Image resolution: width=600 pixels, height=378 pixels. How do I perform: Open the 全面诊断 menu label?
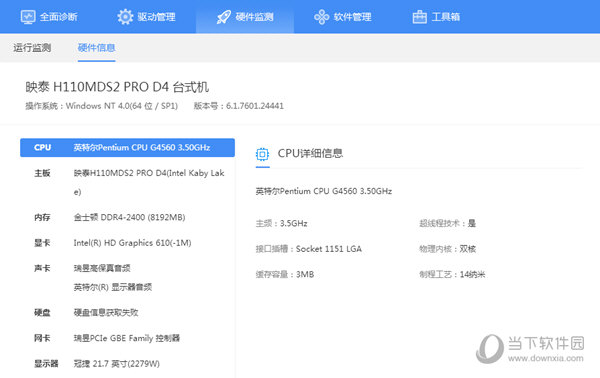point(59,17)
